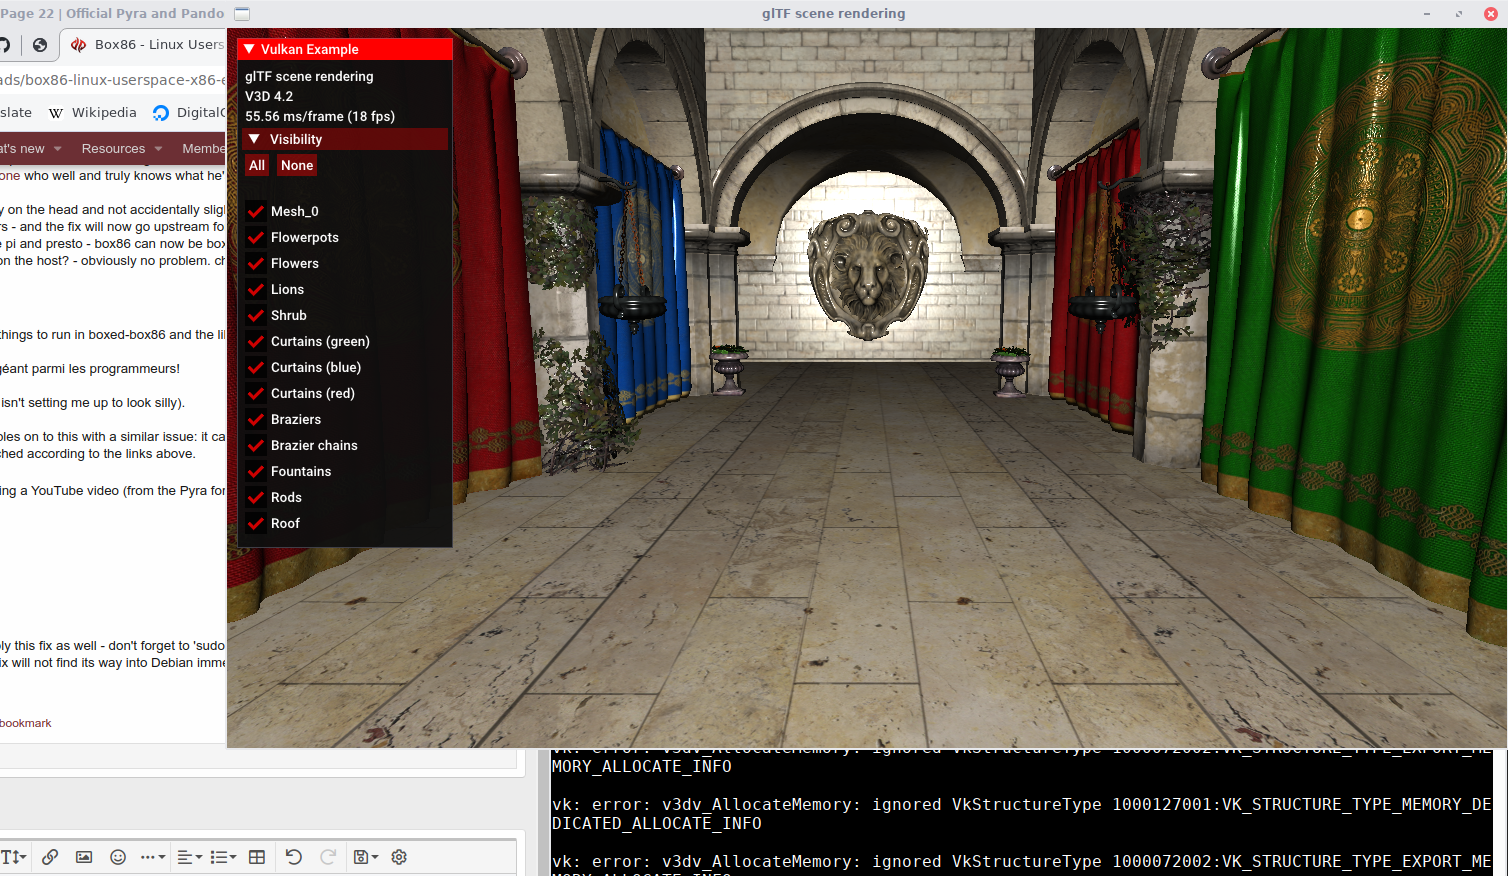Viewport: 1508px width, 876px height.
Task: Collapse the Visibility section
Action: click(255, 139)
